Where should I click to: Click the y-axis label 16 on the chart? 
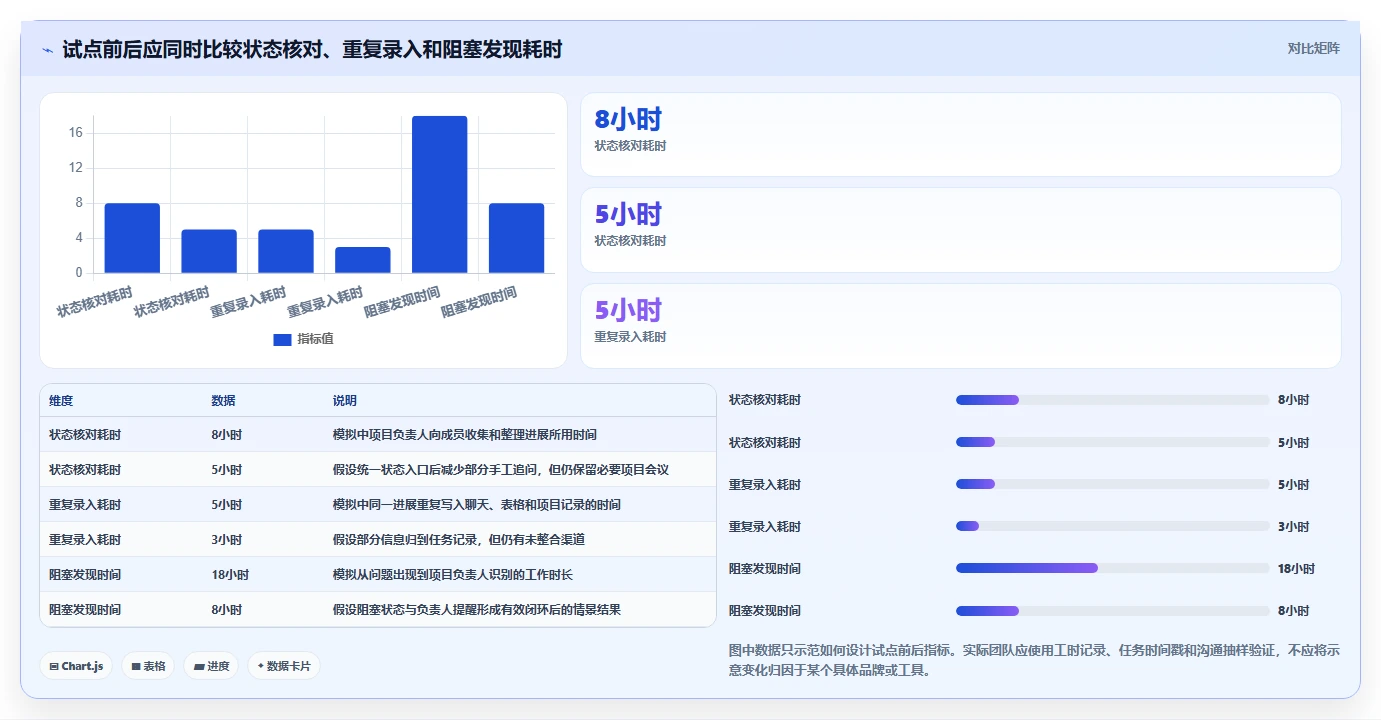pos(76,133)
